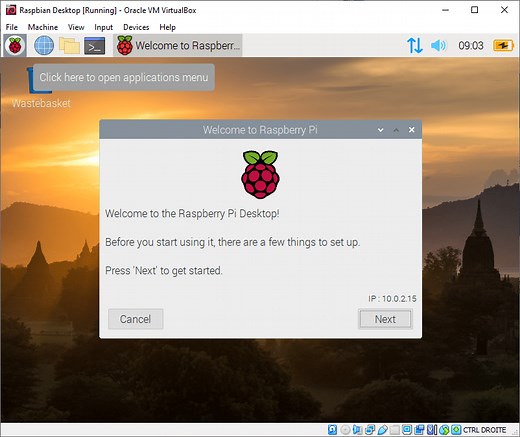Click the Welcome to Raspberry Pi Desktop text
Viewport: 520px width, 437px height.
click(192, 213)
